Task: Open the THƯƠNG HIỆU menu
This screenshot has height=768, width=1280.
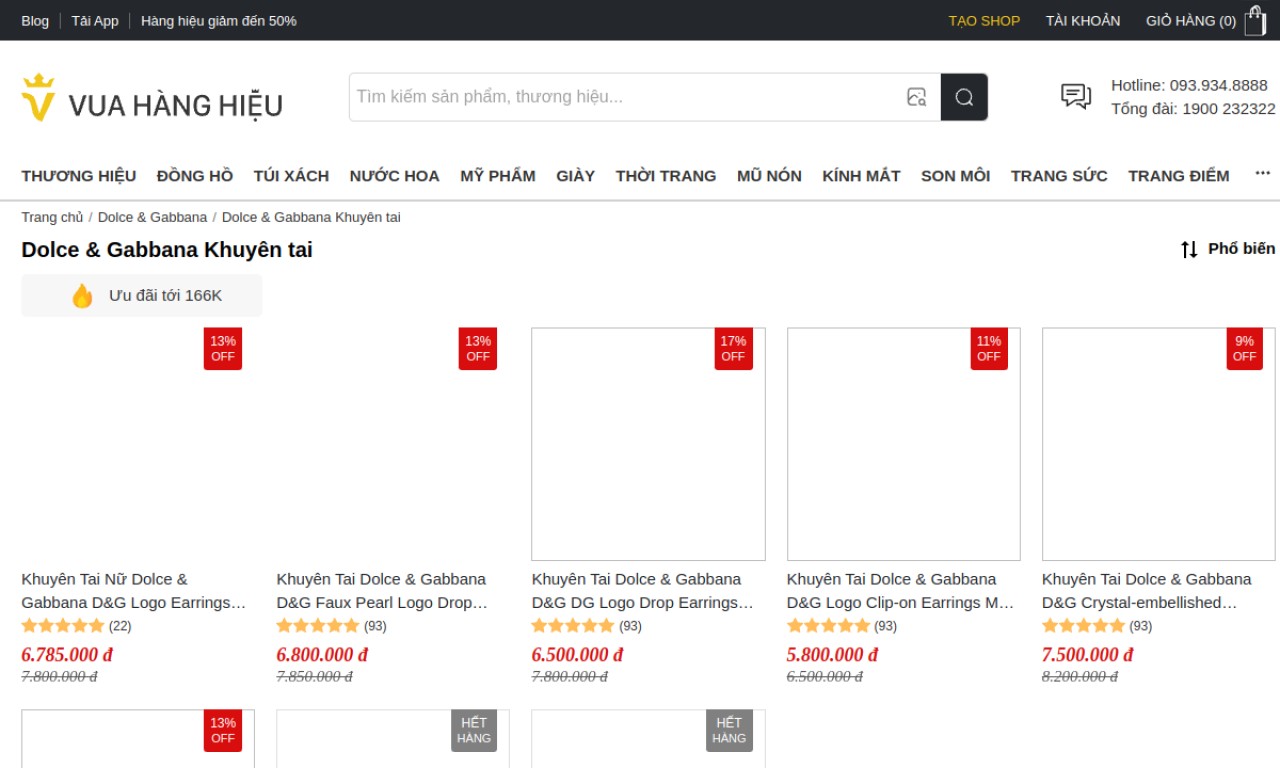Action: pyautogui.click(x=79, y=176)
